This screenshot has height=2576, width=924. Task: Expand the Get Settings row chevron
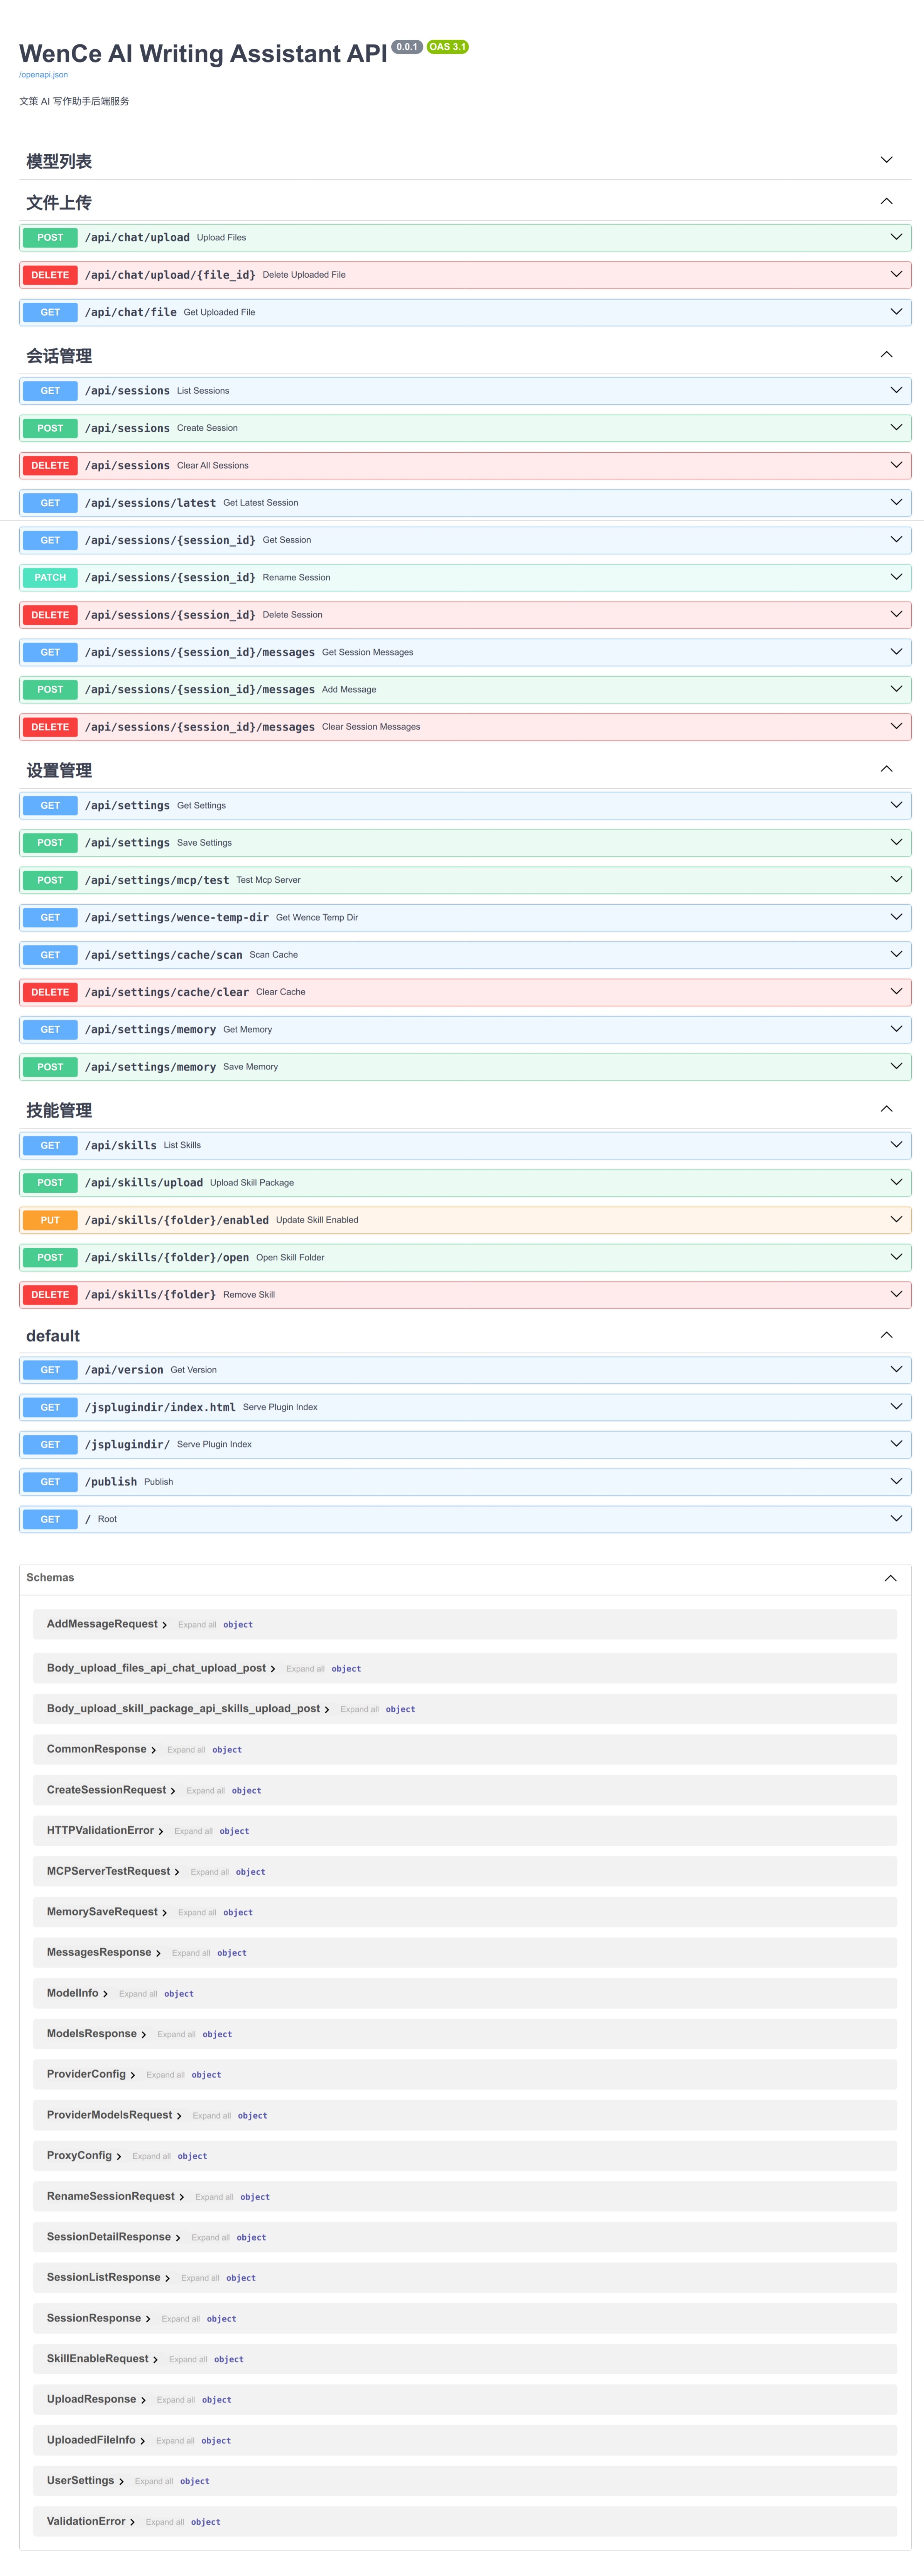point(896,805)
